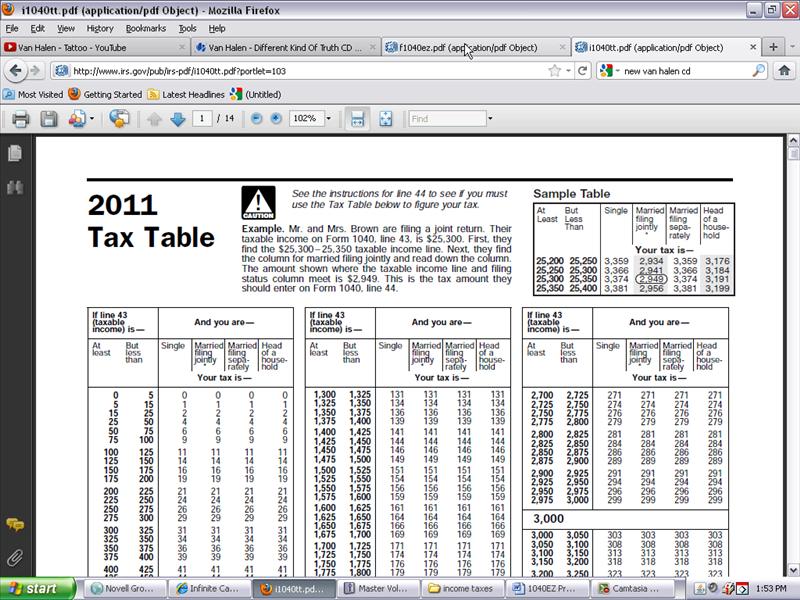
Task: Click the search box with new van halen cd
Action: (686, 71)
